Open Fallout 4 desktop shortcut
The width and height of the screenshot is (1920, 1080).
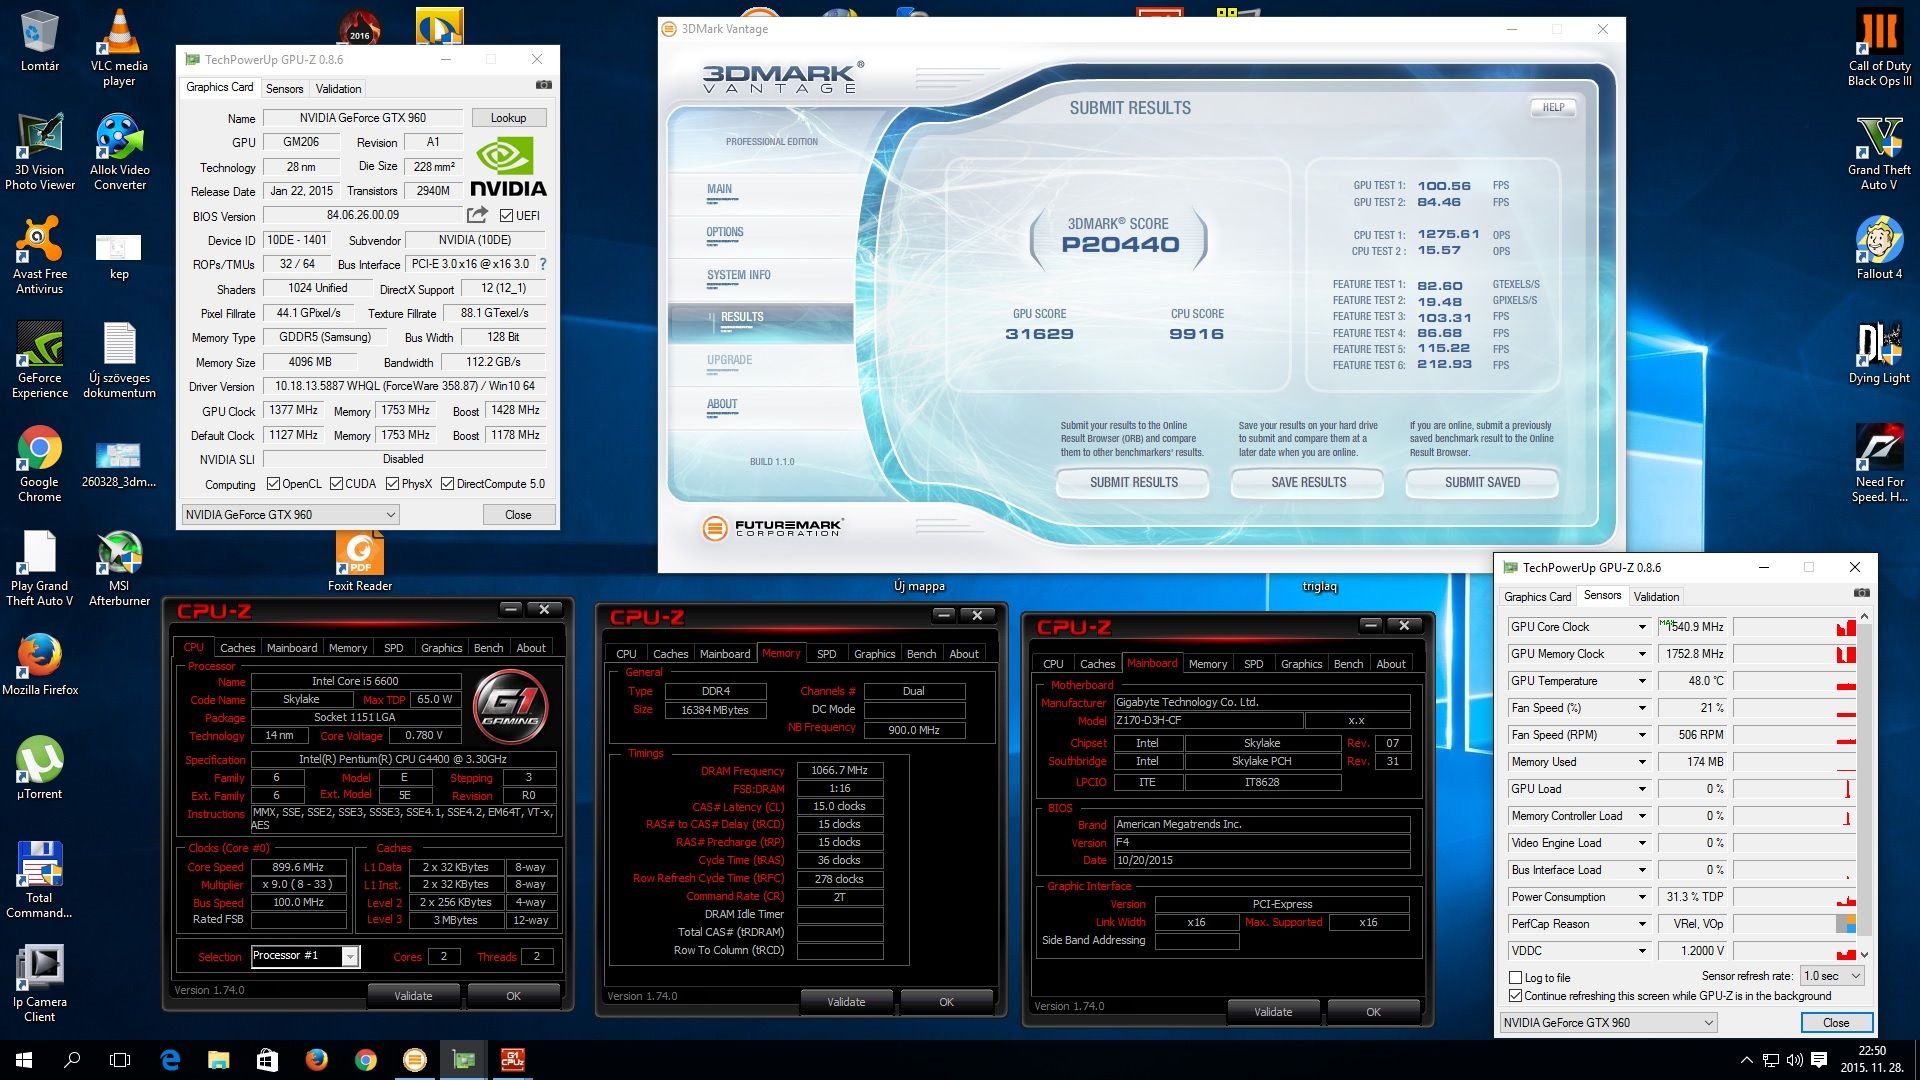click(1879, 248)
